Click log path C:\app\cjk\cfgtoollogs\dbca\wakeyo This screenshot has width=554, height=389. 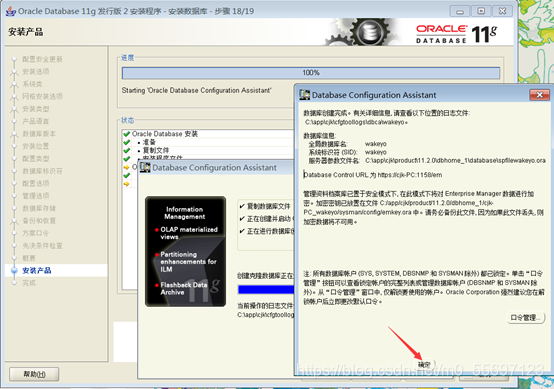[356, 122]
